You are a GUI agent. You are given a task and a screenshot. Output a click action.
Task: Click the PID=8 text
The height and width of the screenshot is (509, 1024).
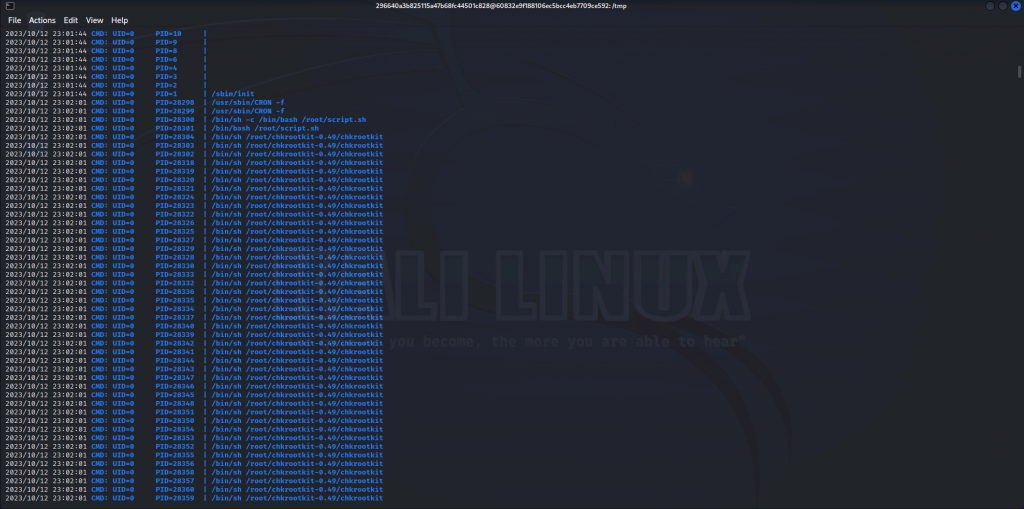(167, 50)
